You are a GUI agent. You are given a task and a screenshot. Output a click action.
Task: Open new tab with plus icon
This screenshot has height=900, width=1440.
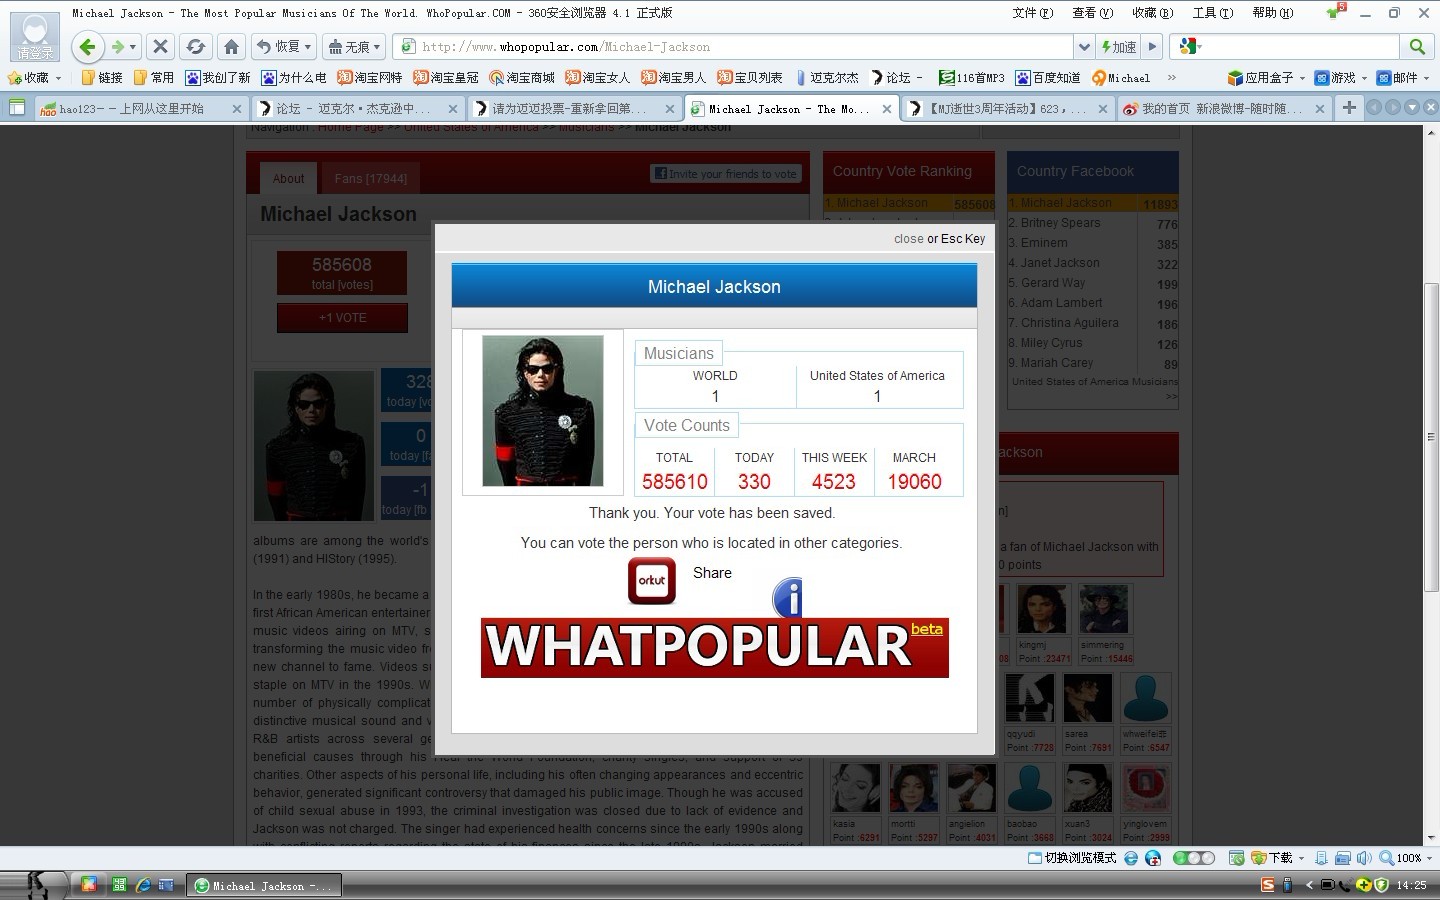1349,108
